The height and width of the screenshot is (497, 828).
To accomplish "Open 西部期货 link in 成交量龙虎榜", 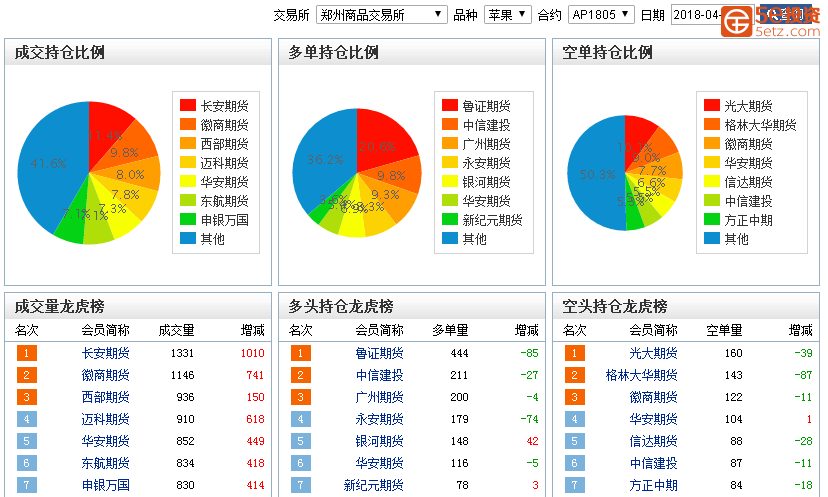I will click(105, 397).
